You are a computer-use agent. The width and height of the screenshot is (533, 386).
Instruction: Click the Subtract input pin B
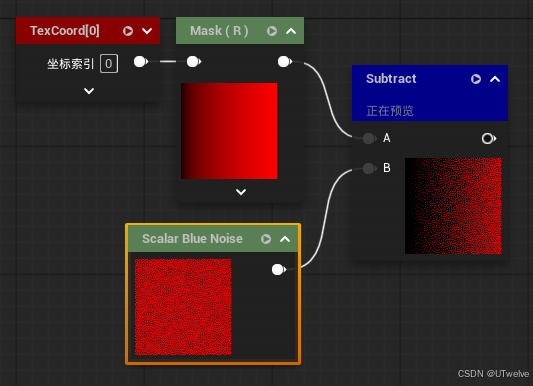point(369,168)
